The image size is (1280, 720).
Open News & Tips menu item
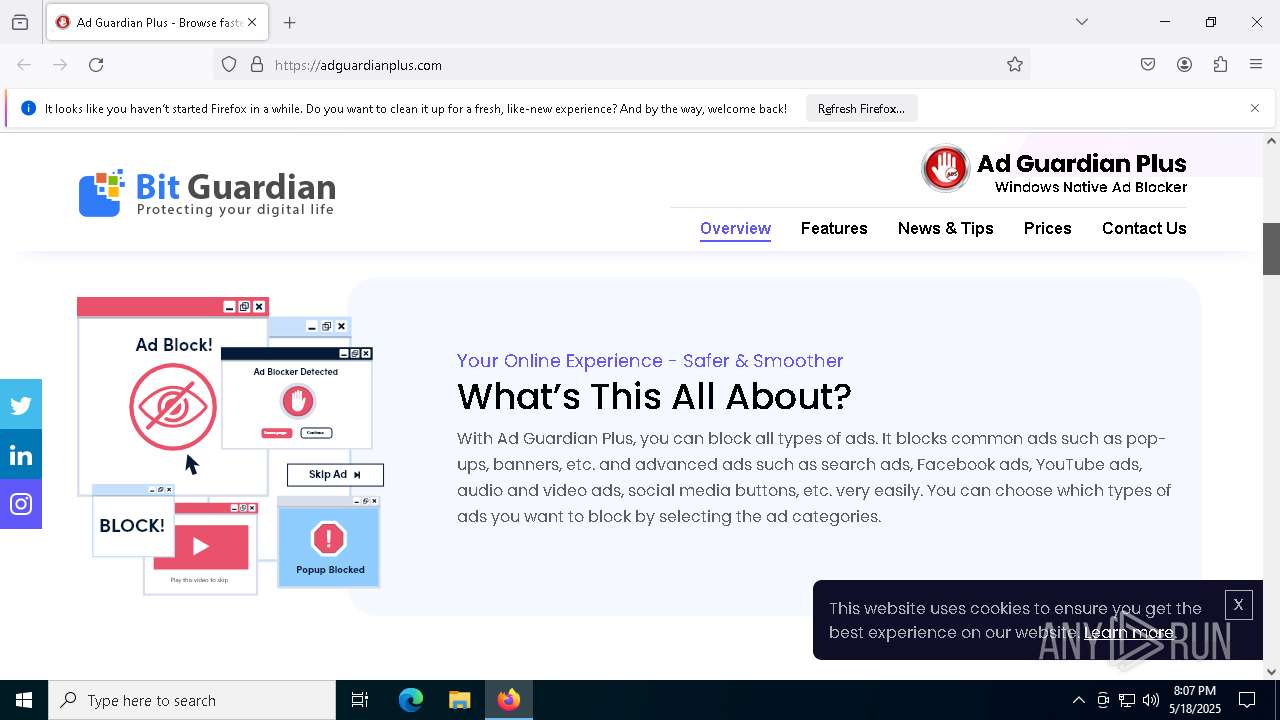pos(946,228)
